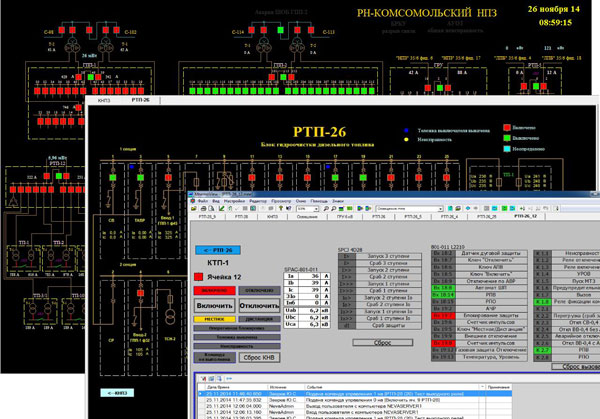Screen dimensions: 600x419
Task: Click green breaker between С-114 and С-113
Action: pos(280,30)
